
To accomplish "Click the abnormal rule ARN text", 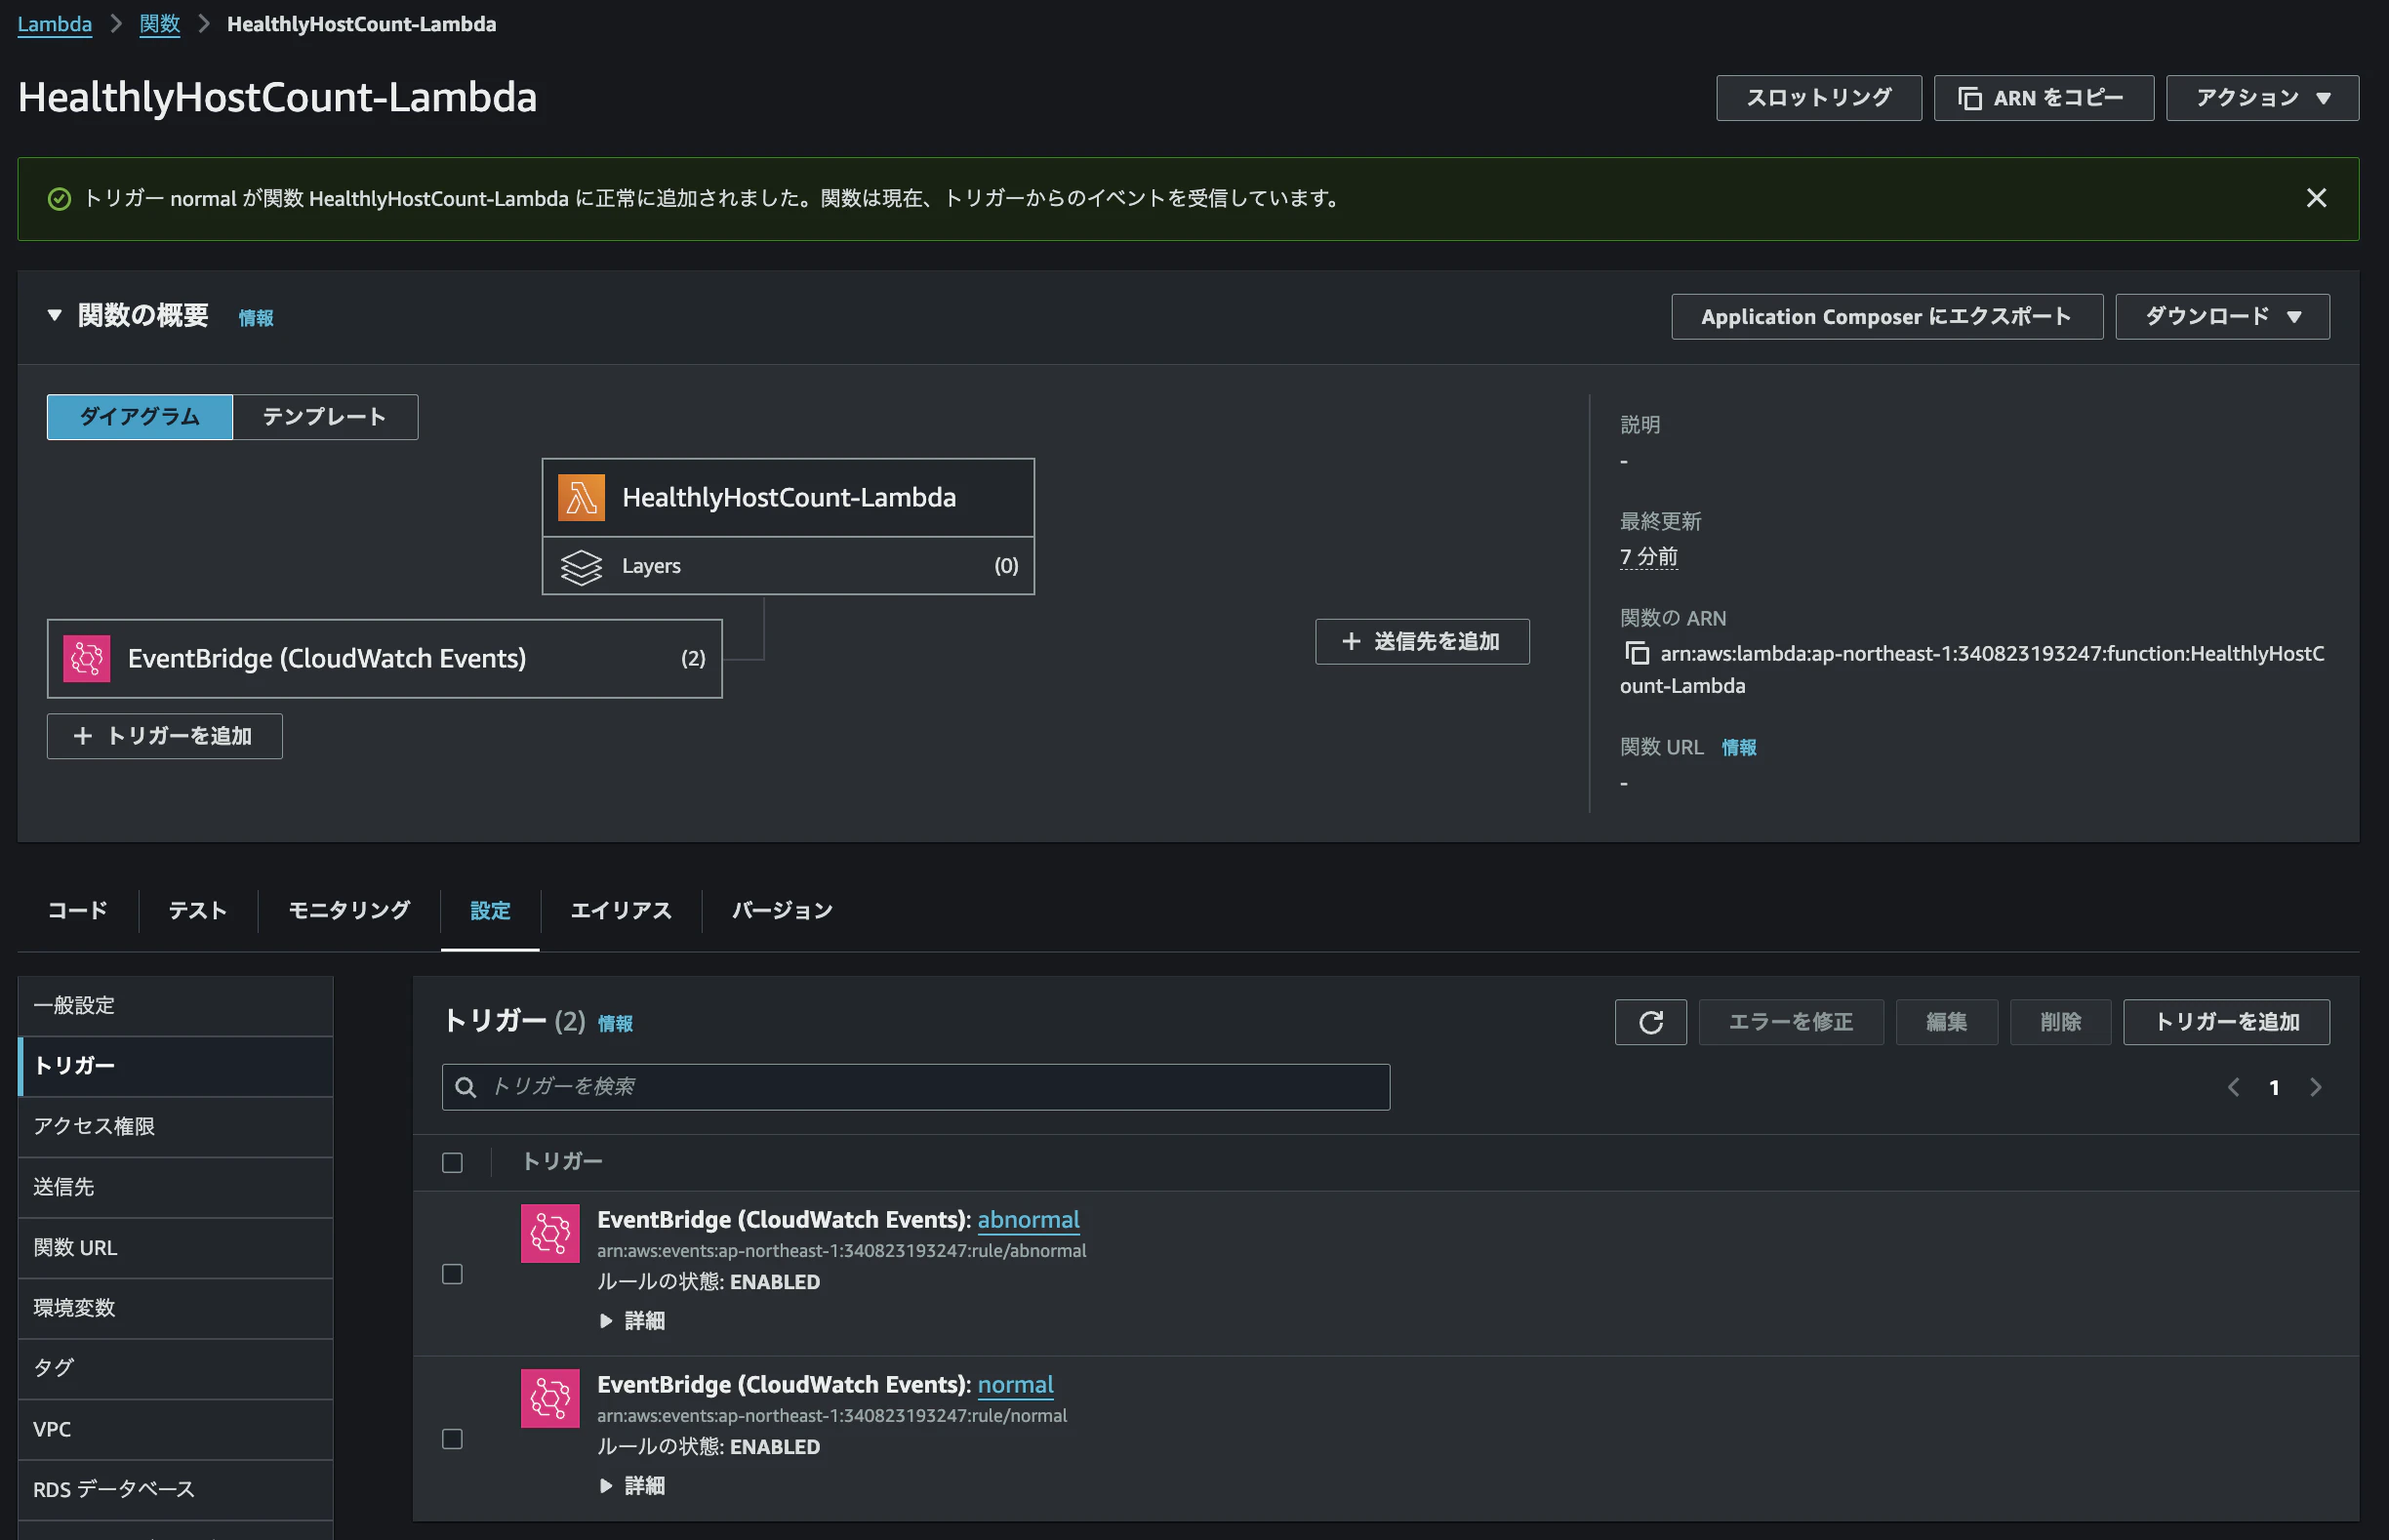I will click(x=842, y=1251).
